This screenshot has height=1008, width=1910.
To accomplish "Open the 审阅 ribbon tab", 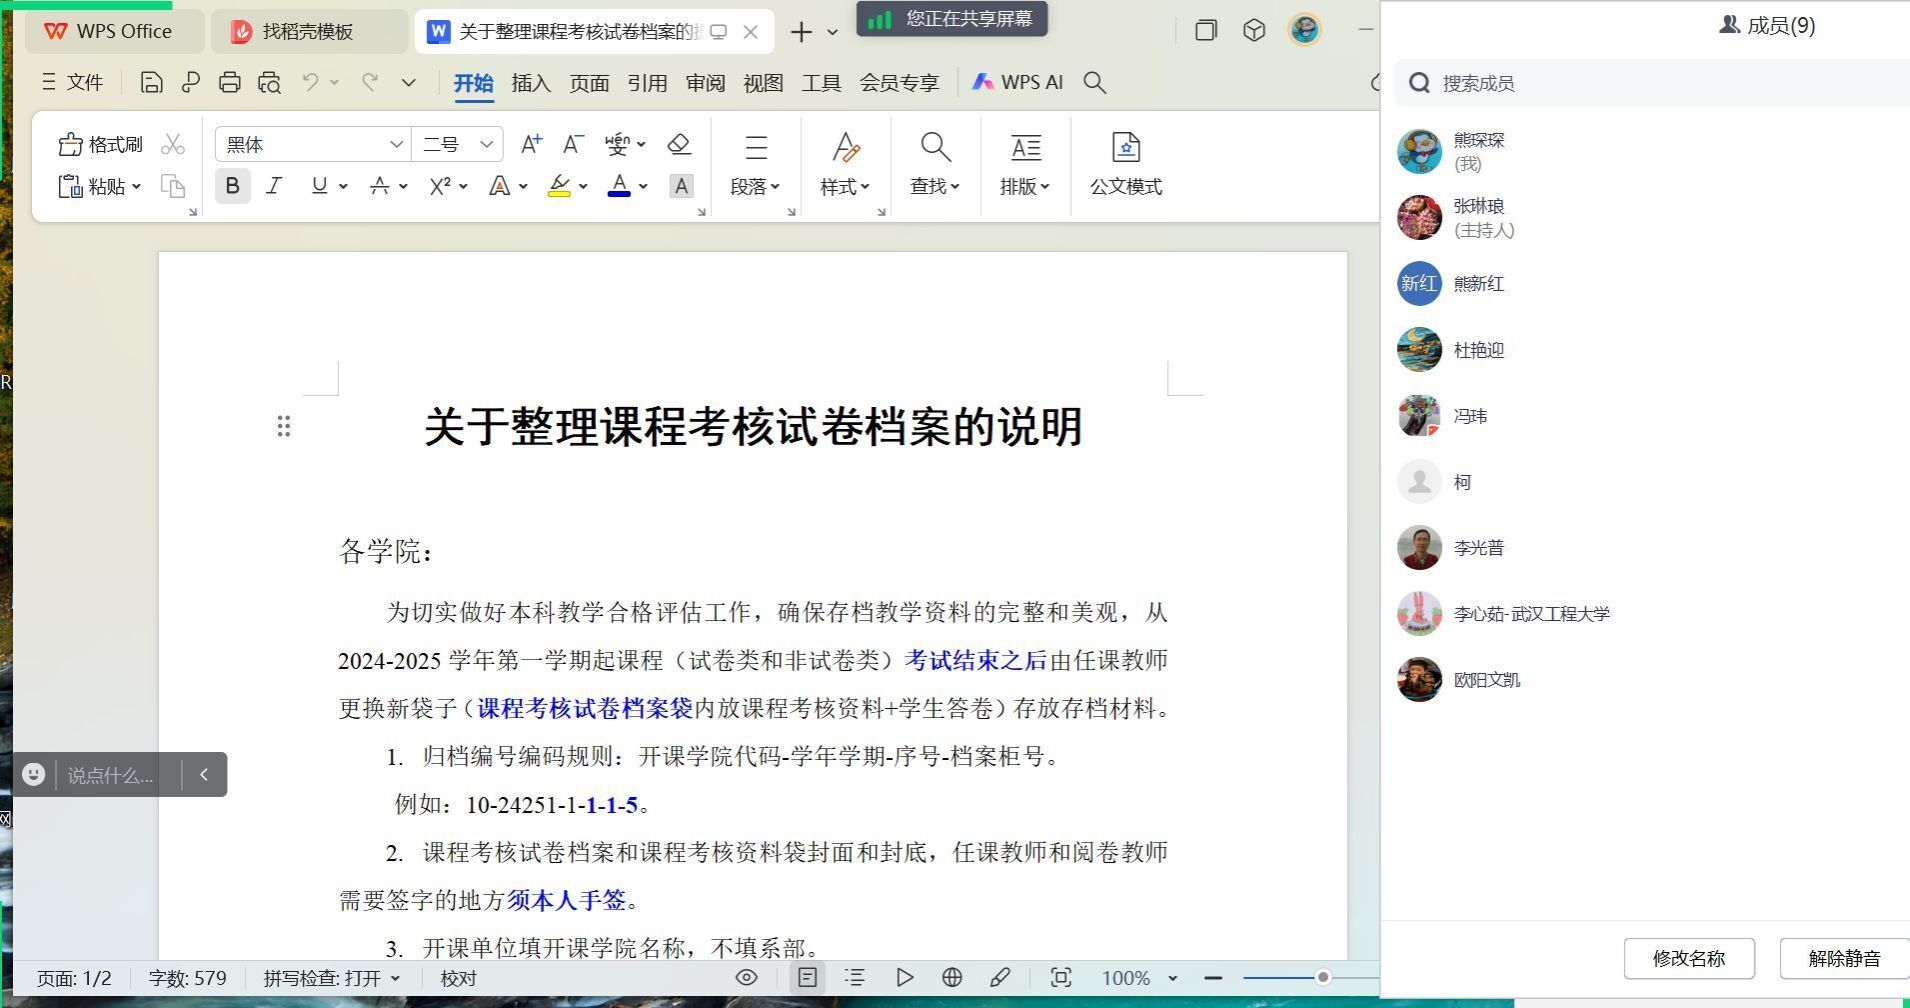I will (705, 83).
